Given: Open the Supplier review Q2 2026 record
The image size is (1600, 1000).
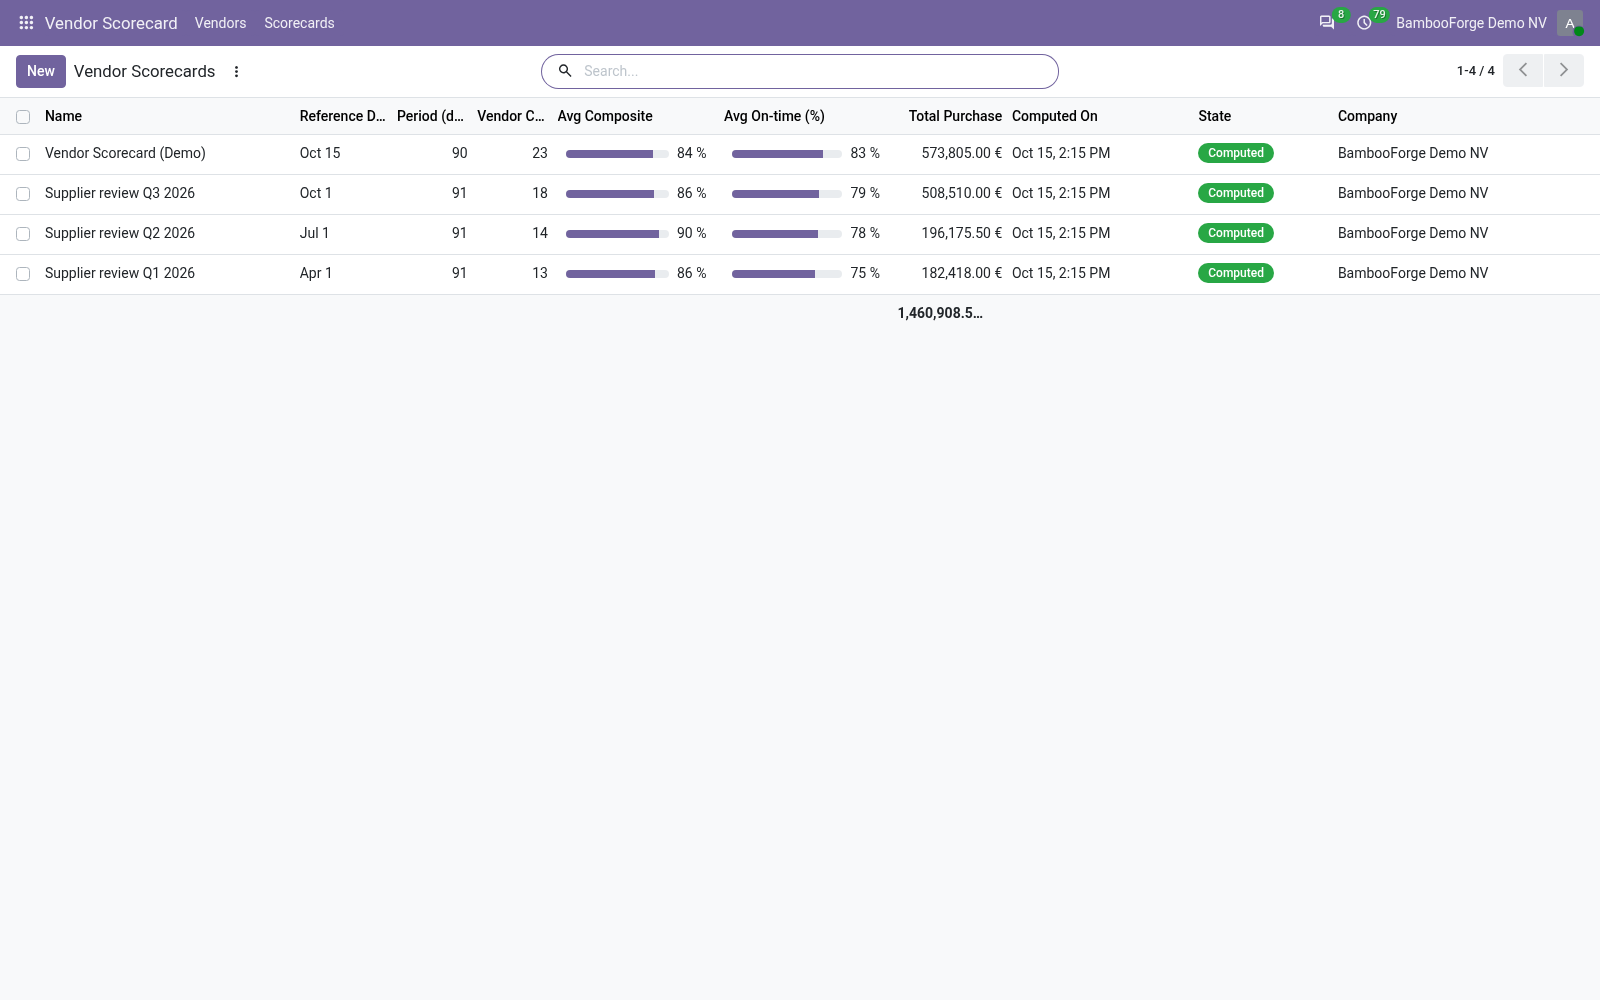Looking at the screenshot, I should click(x=120, y=233).
